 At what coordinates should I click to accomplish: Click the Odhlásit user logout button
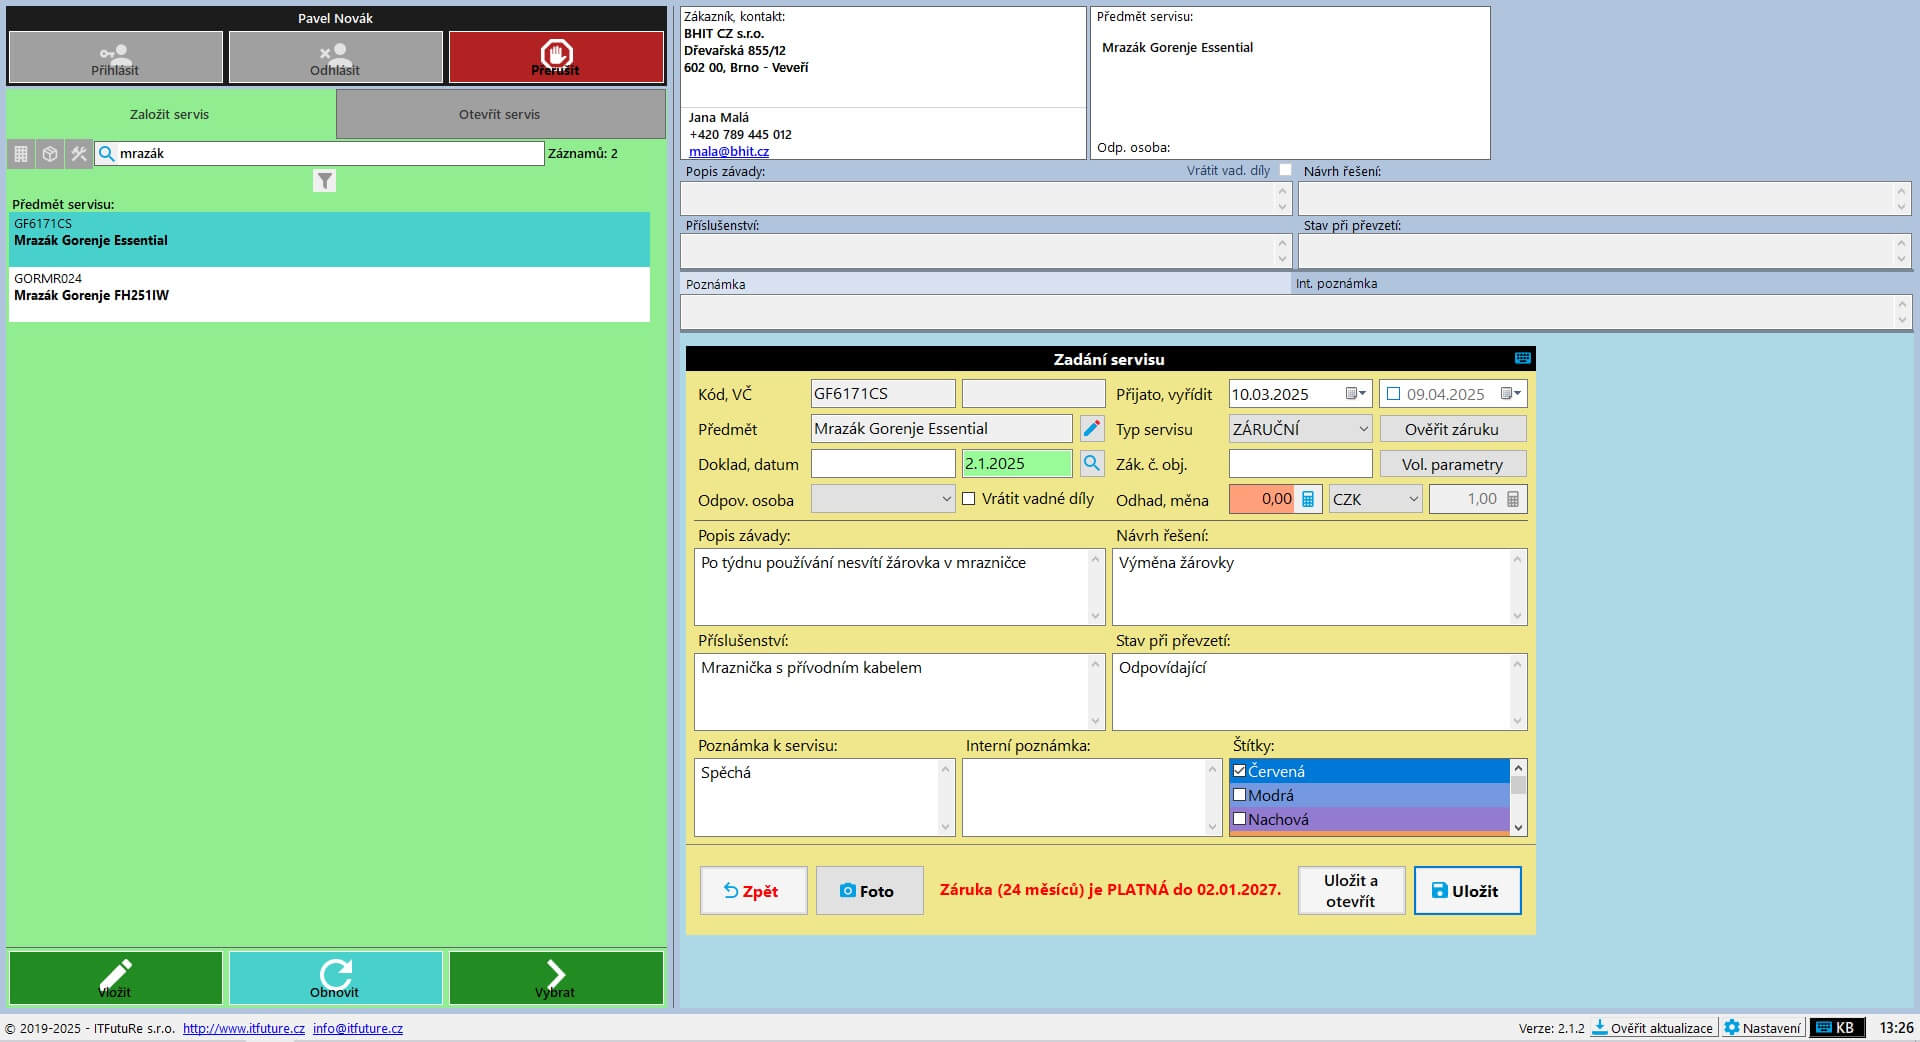point(335,57)
